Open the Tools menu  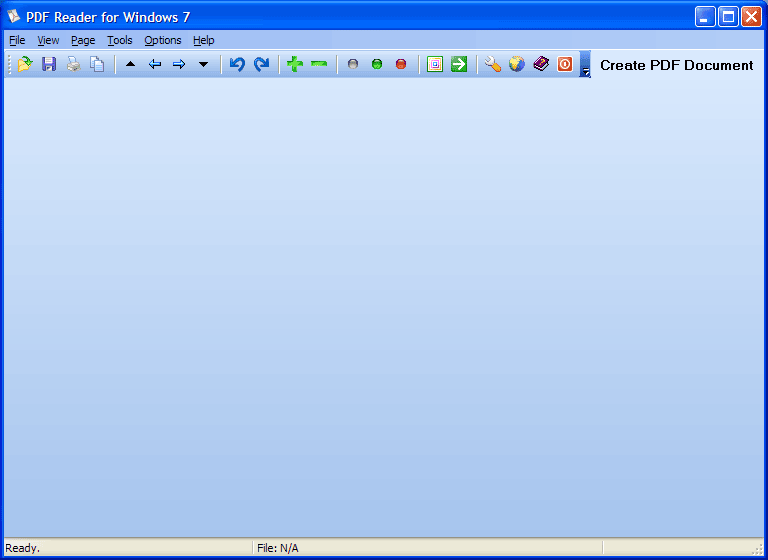tap(119, 40)
